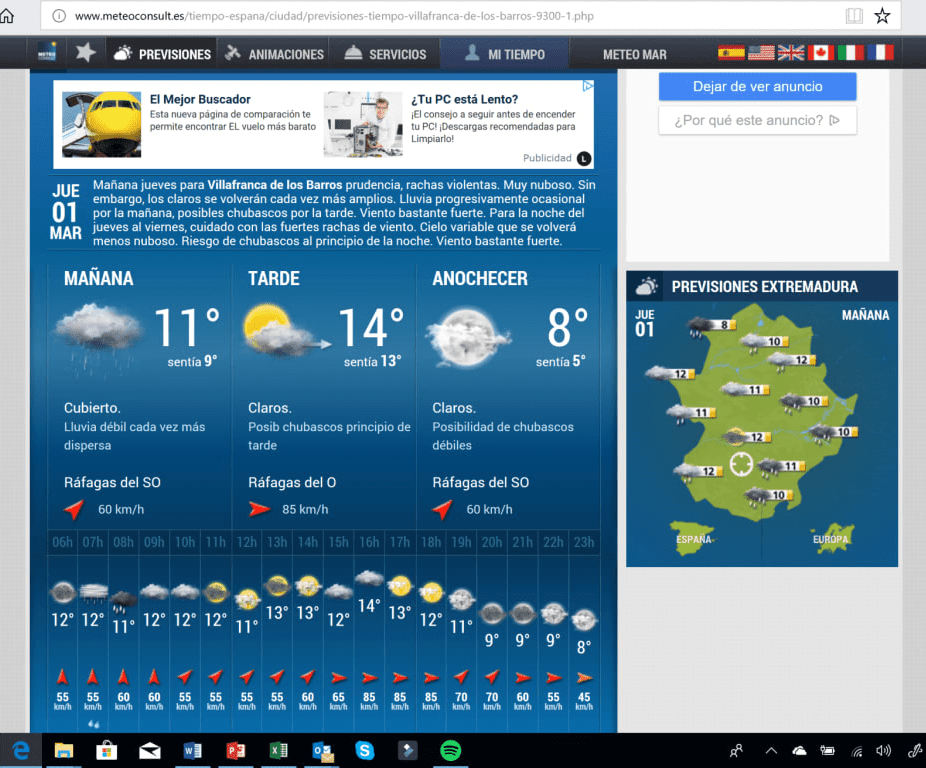Open site favorites star in navigation bar
Screen dimensions: 926x768
tap(86, 53)
